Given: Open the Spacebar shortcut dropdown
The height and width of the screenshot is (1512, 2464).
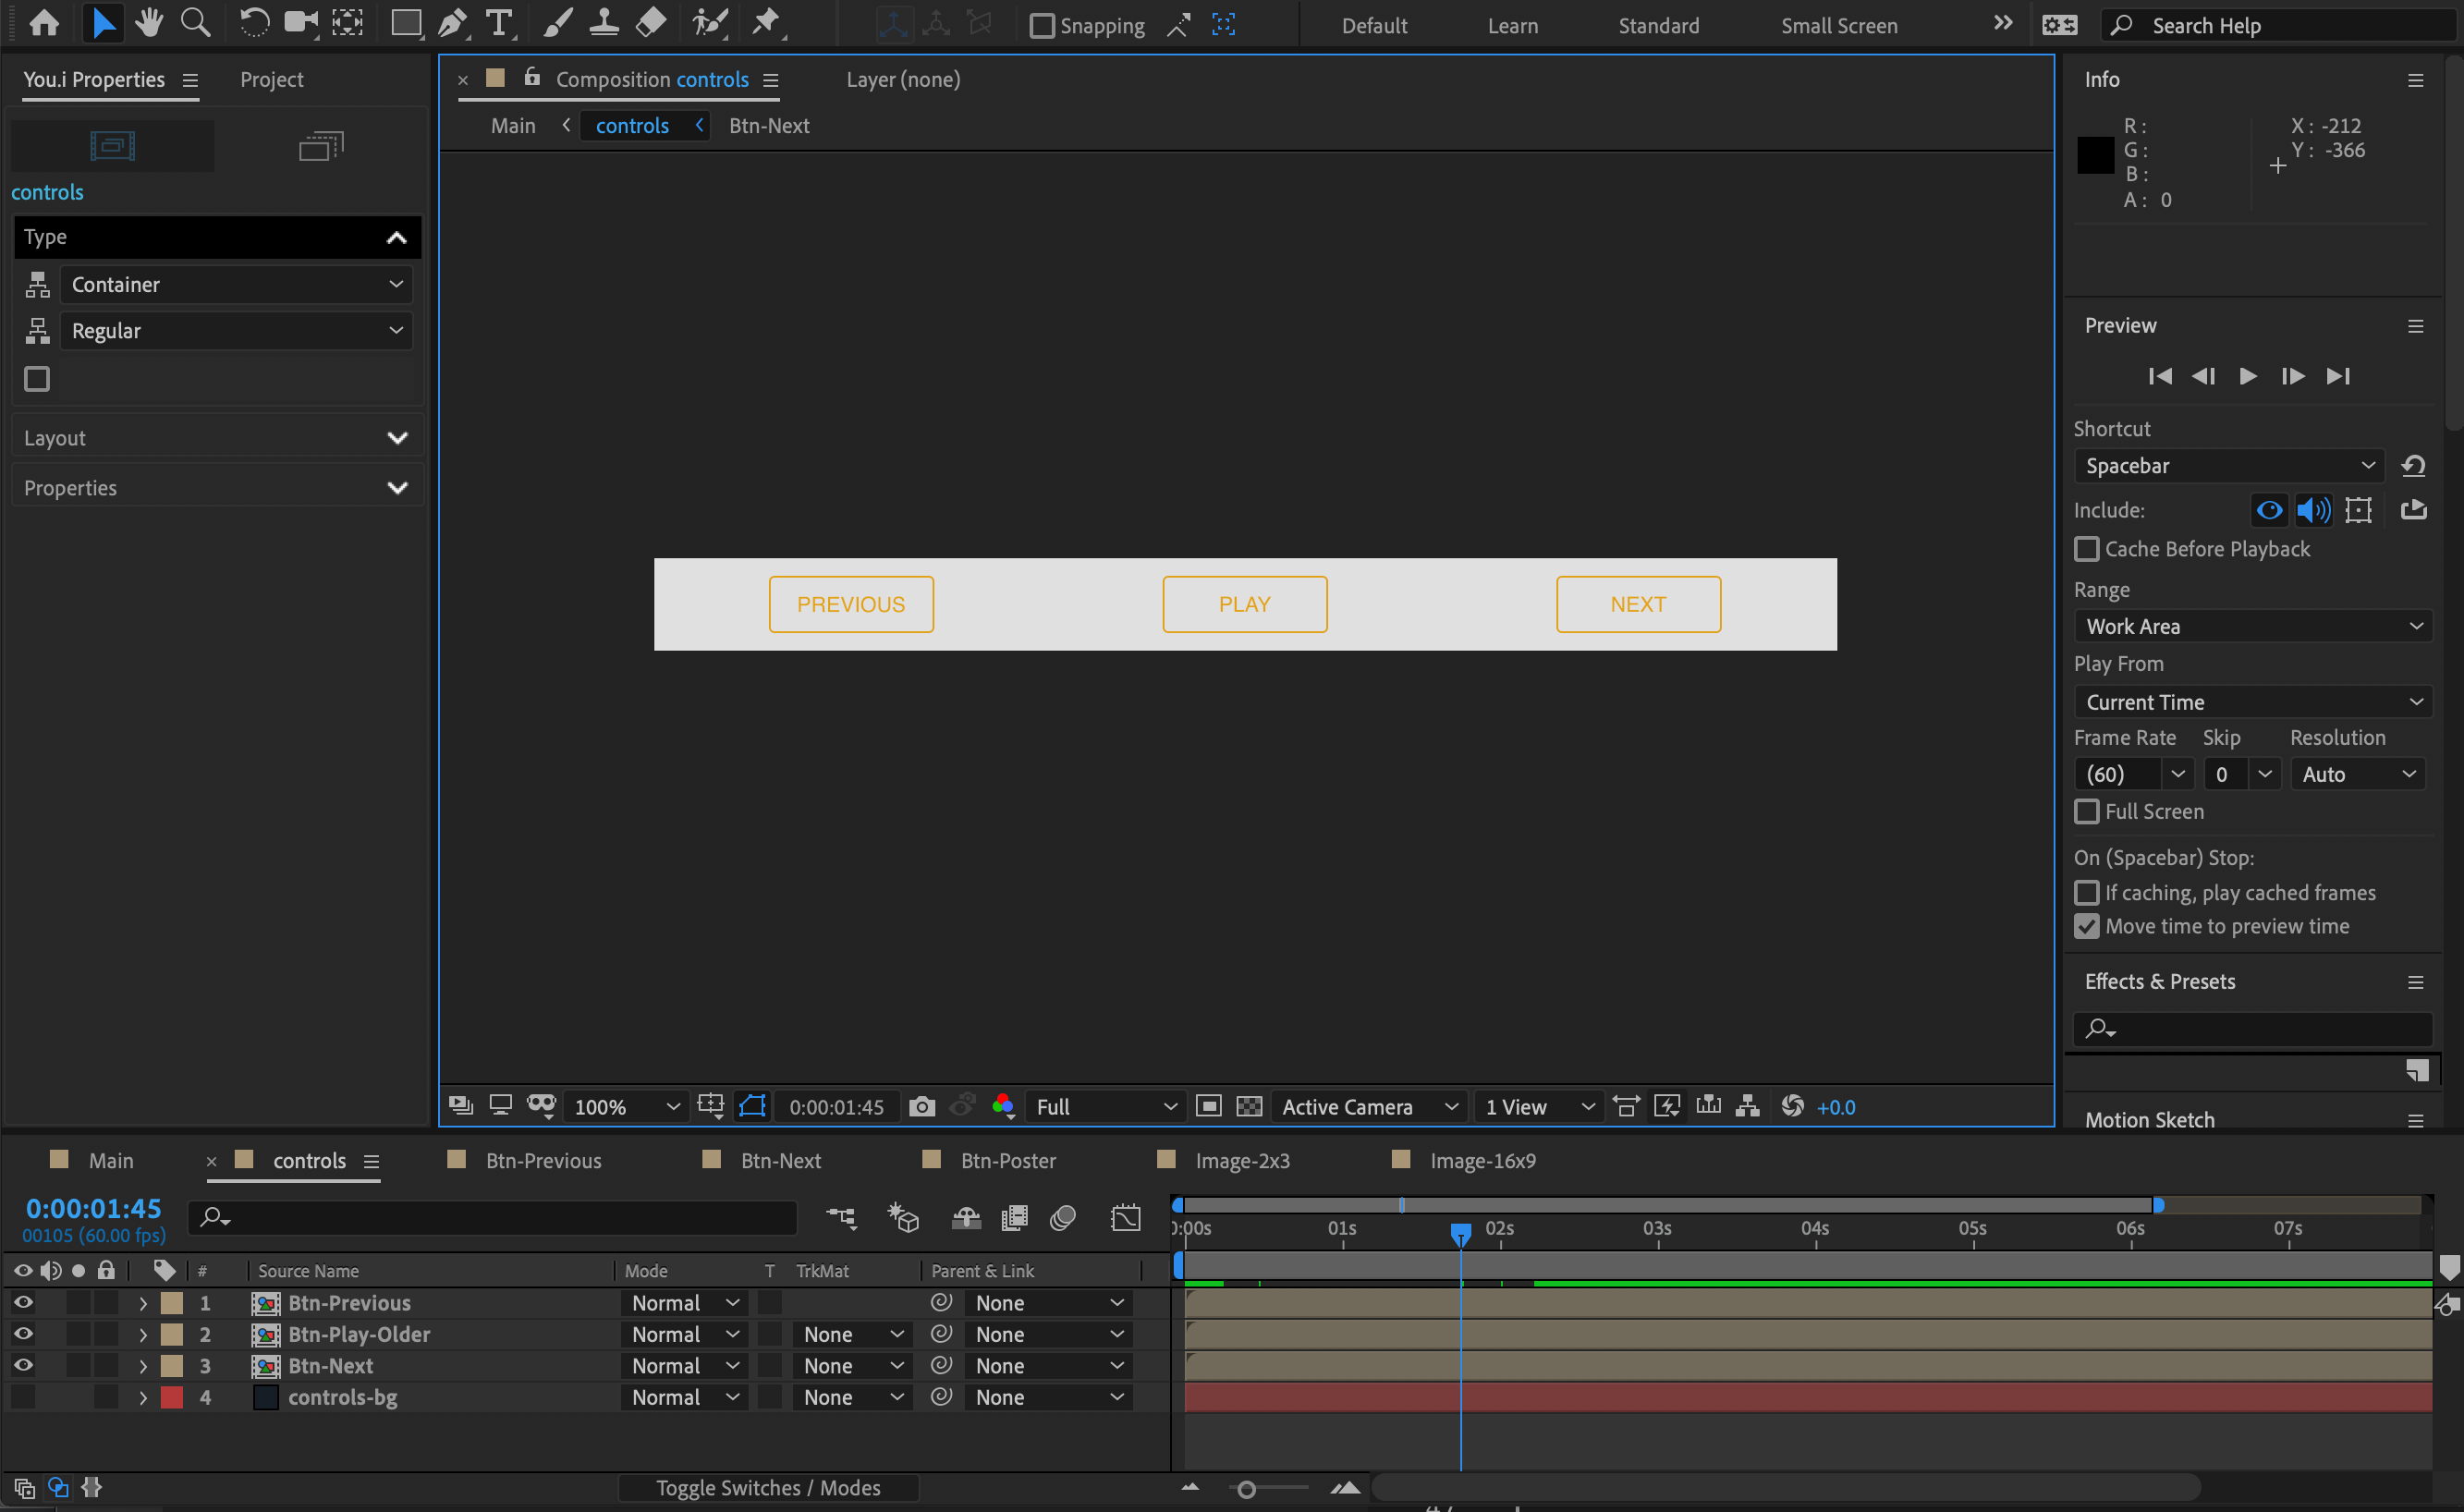Looking at the screenshot, I should 2228,466.
